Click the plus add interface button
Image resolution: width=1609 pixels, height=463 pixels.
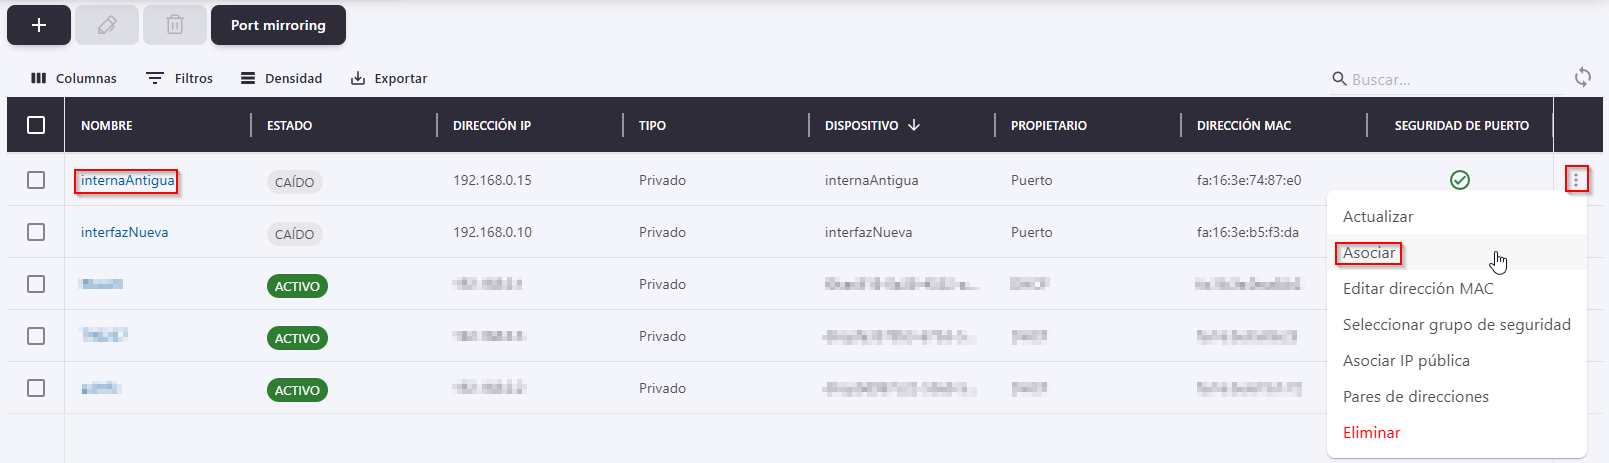39,25
